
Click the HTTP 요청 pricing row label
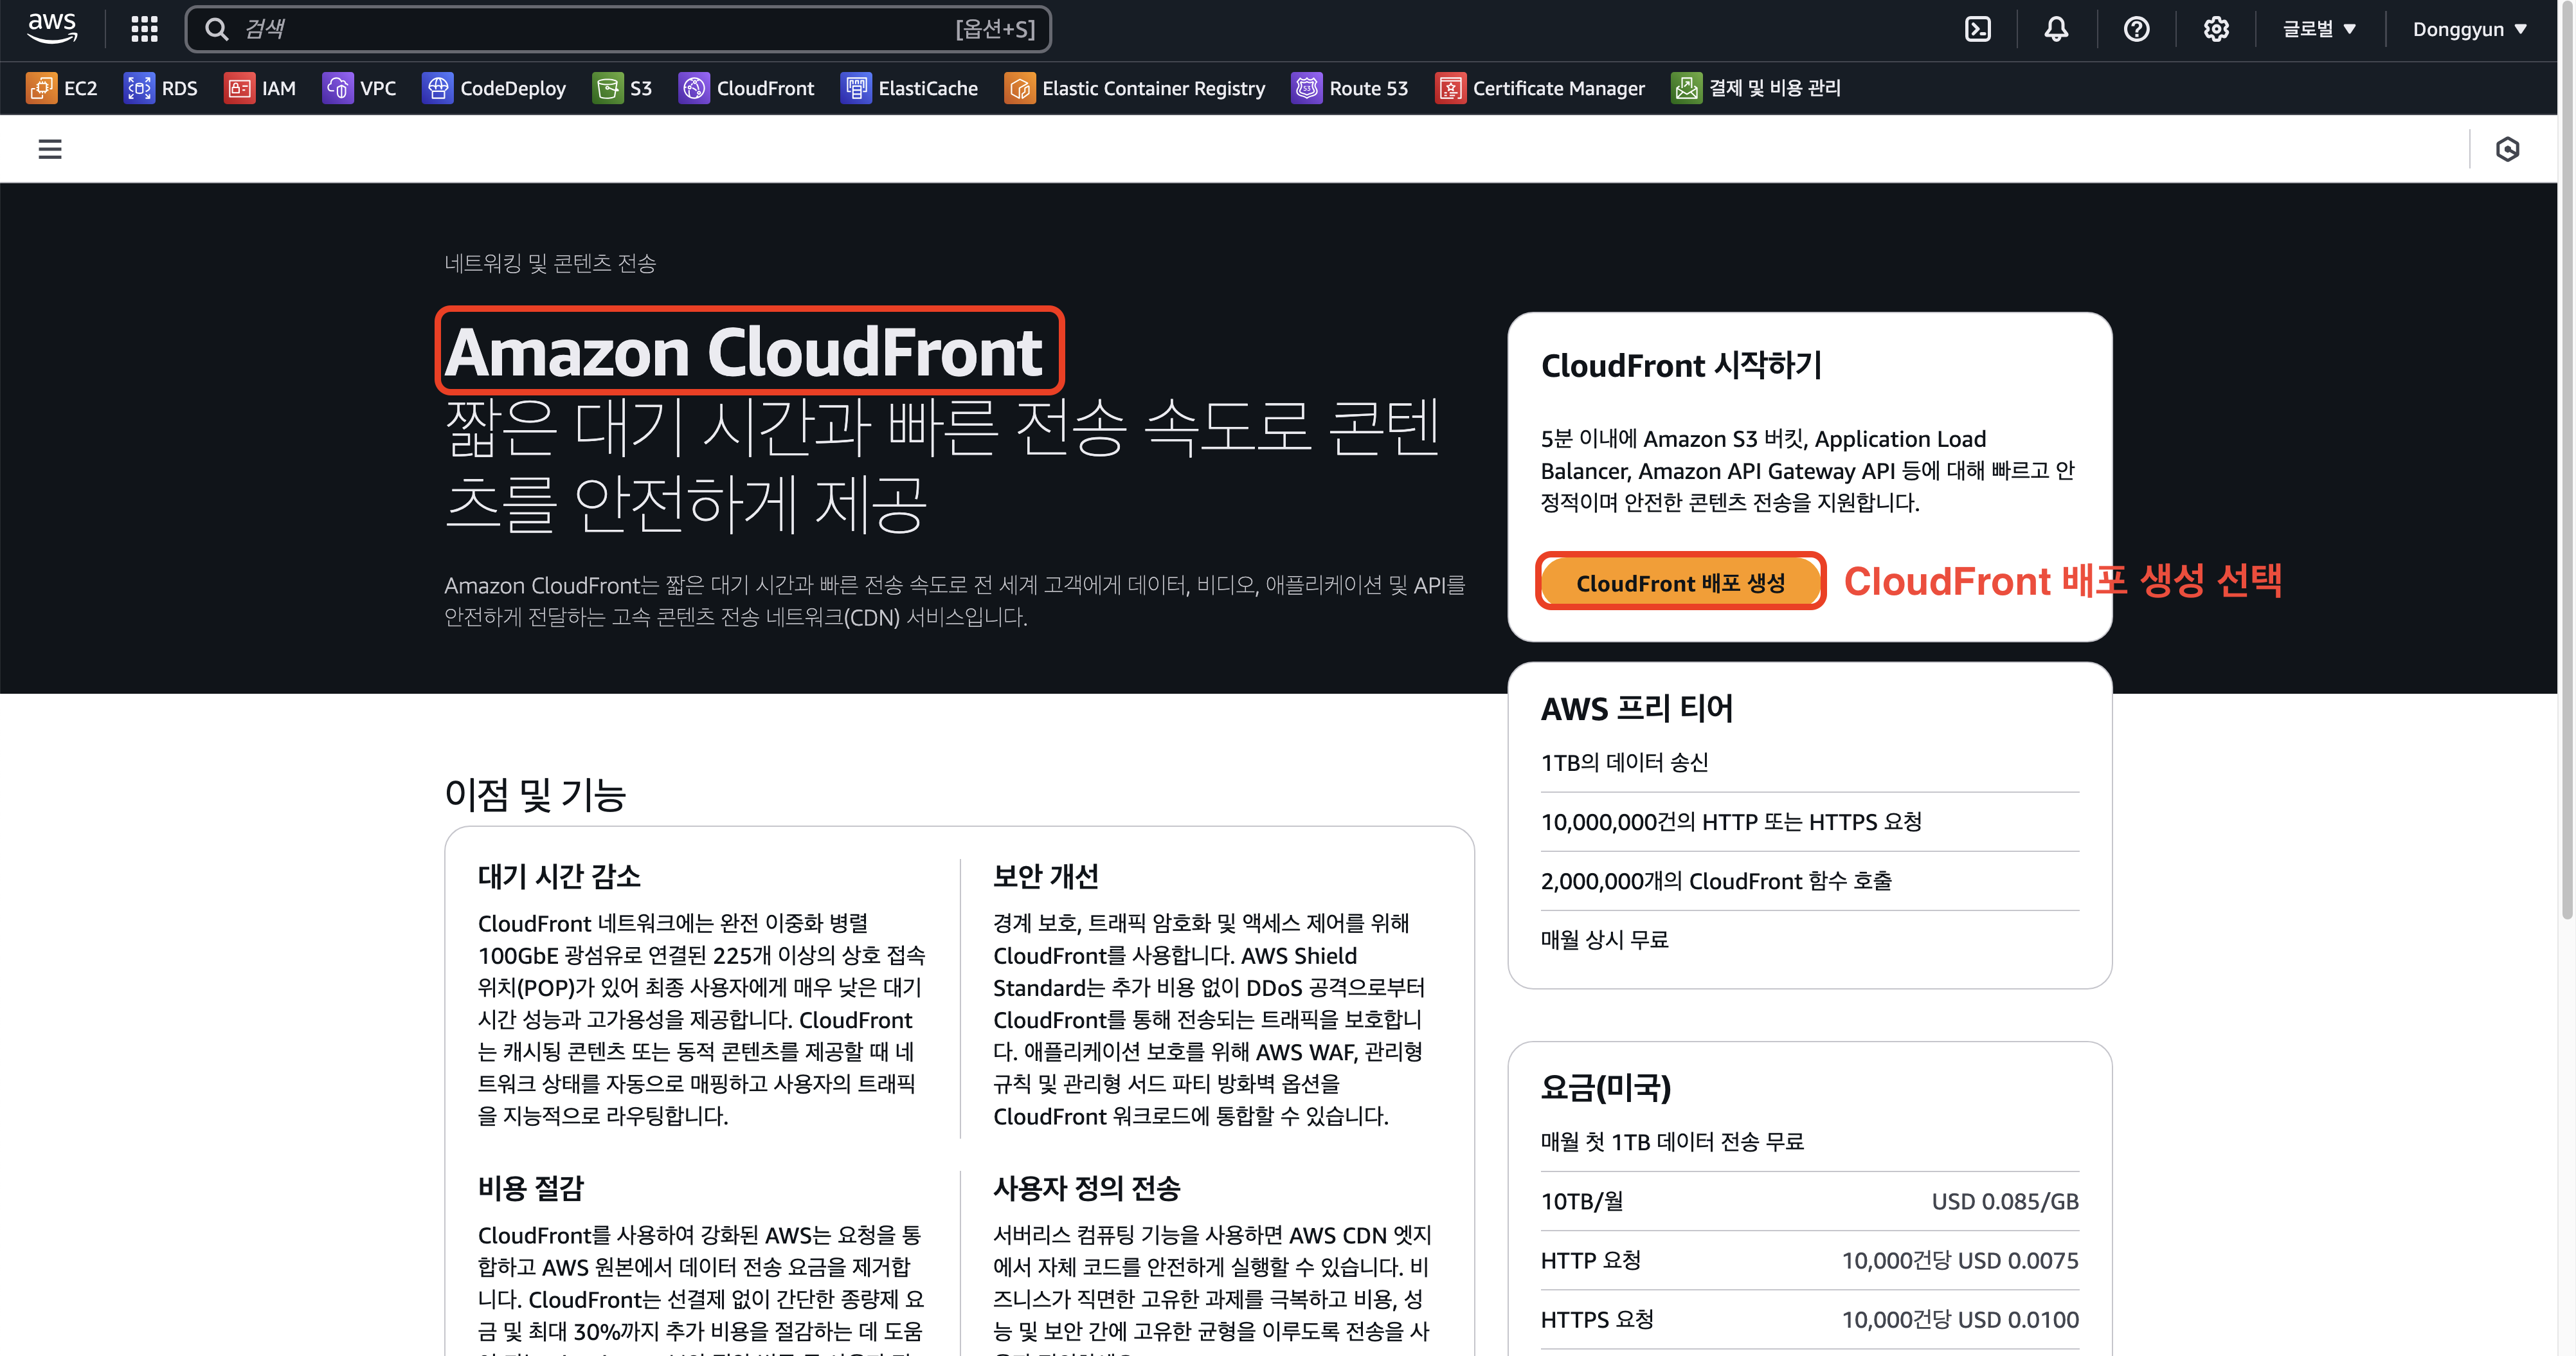1591,1260
